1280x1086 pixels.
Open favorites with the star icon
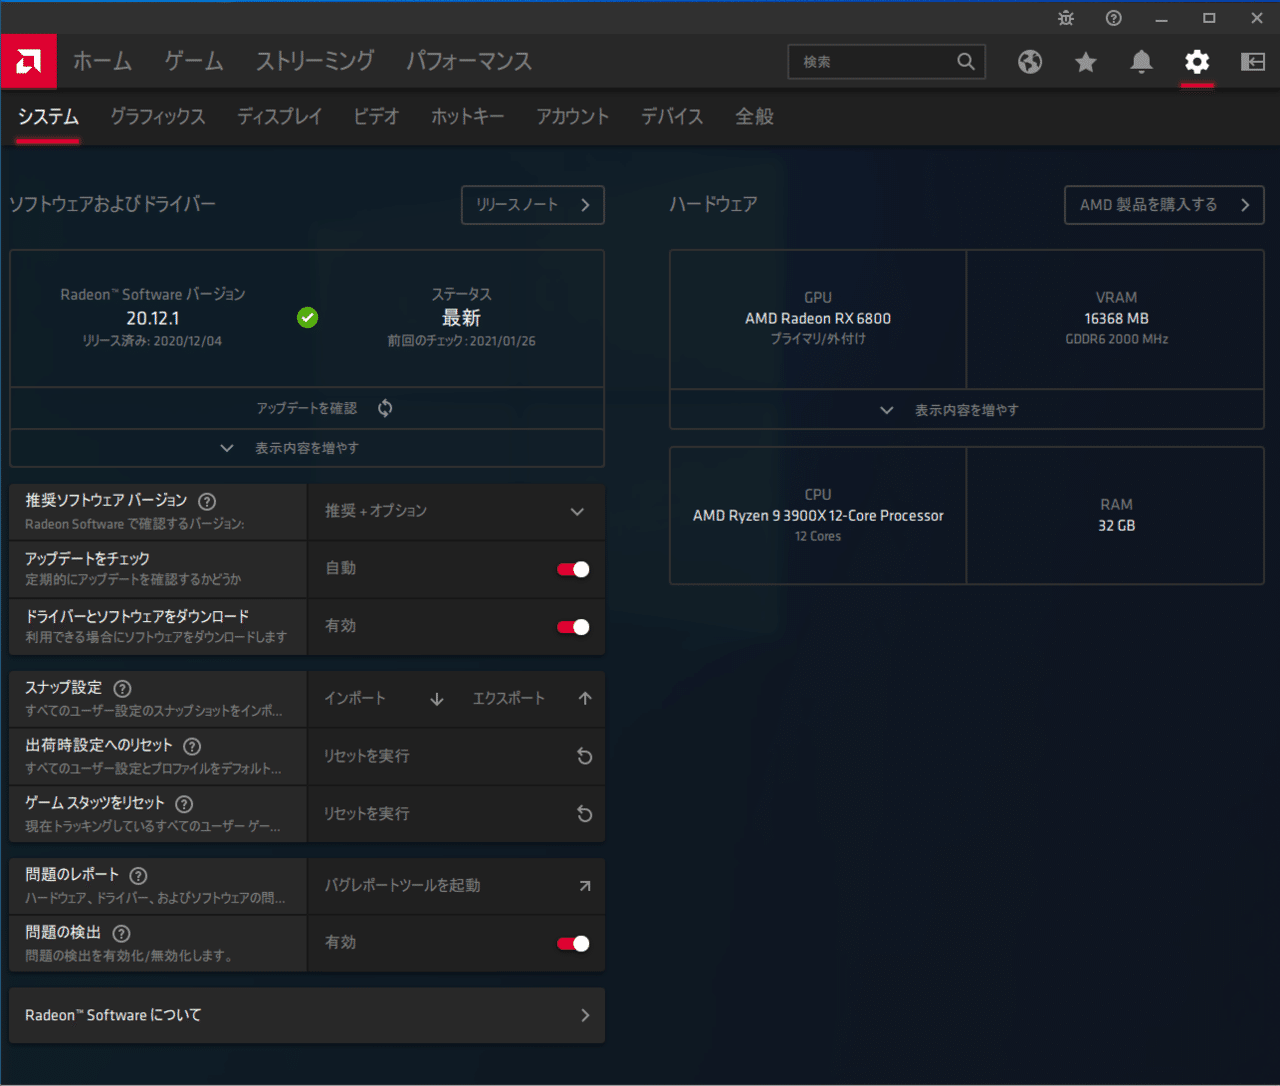pyautogui.click(x=1086, y=62)
